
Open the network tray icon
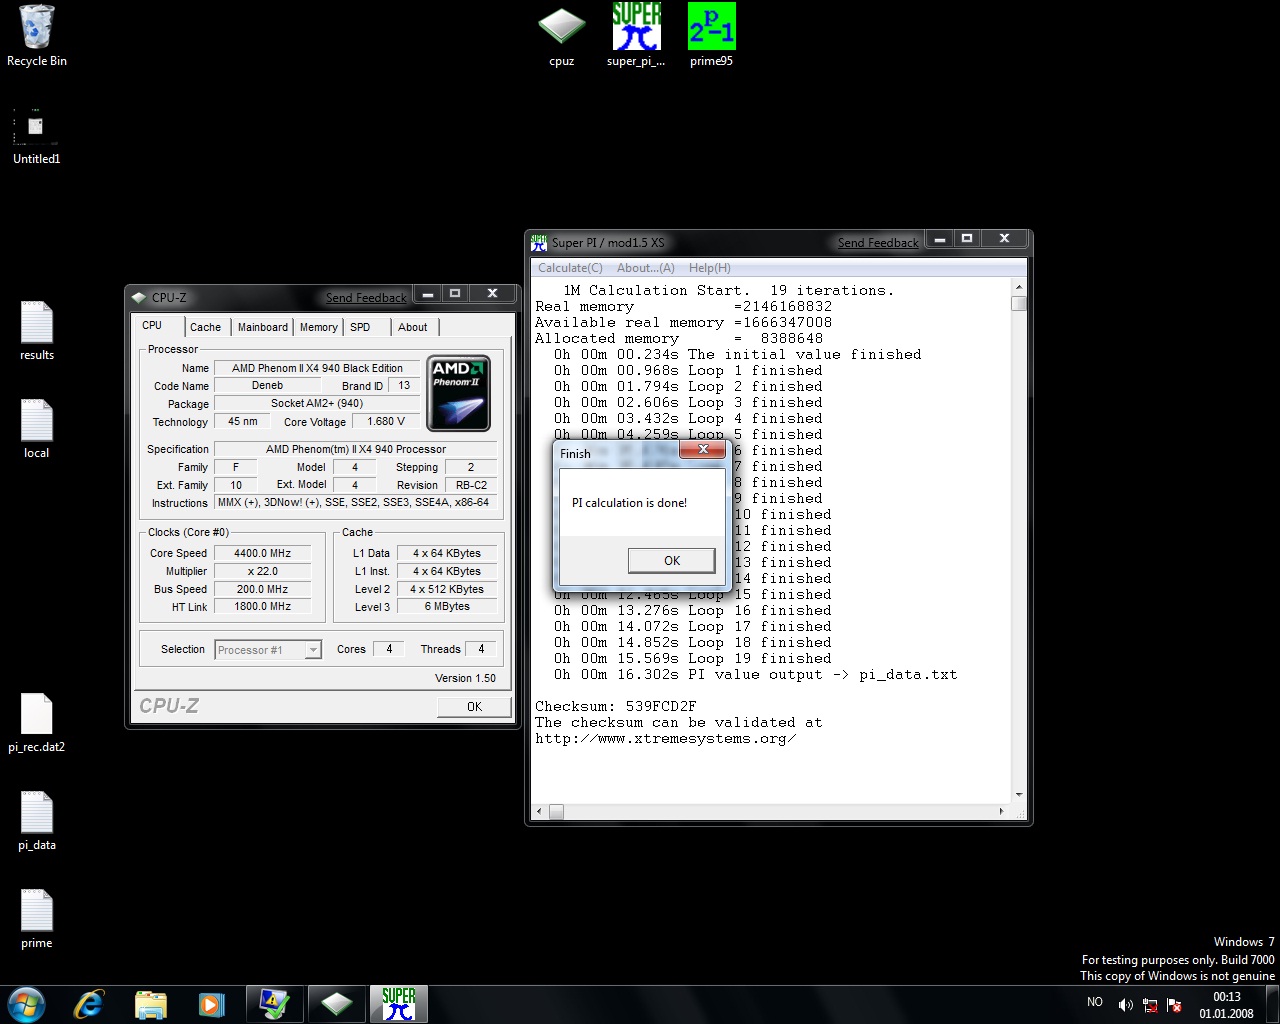point(1150,1005)
